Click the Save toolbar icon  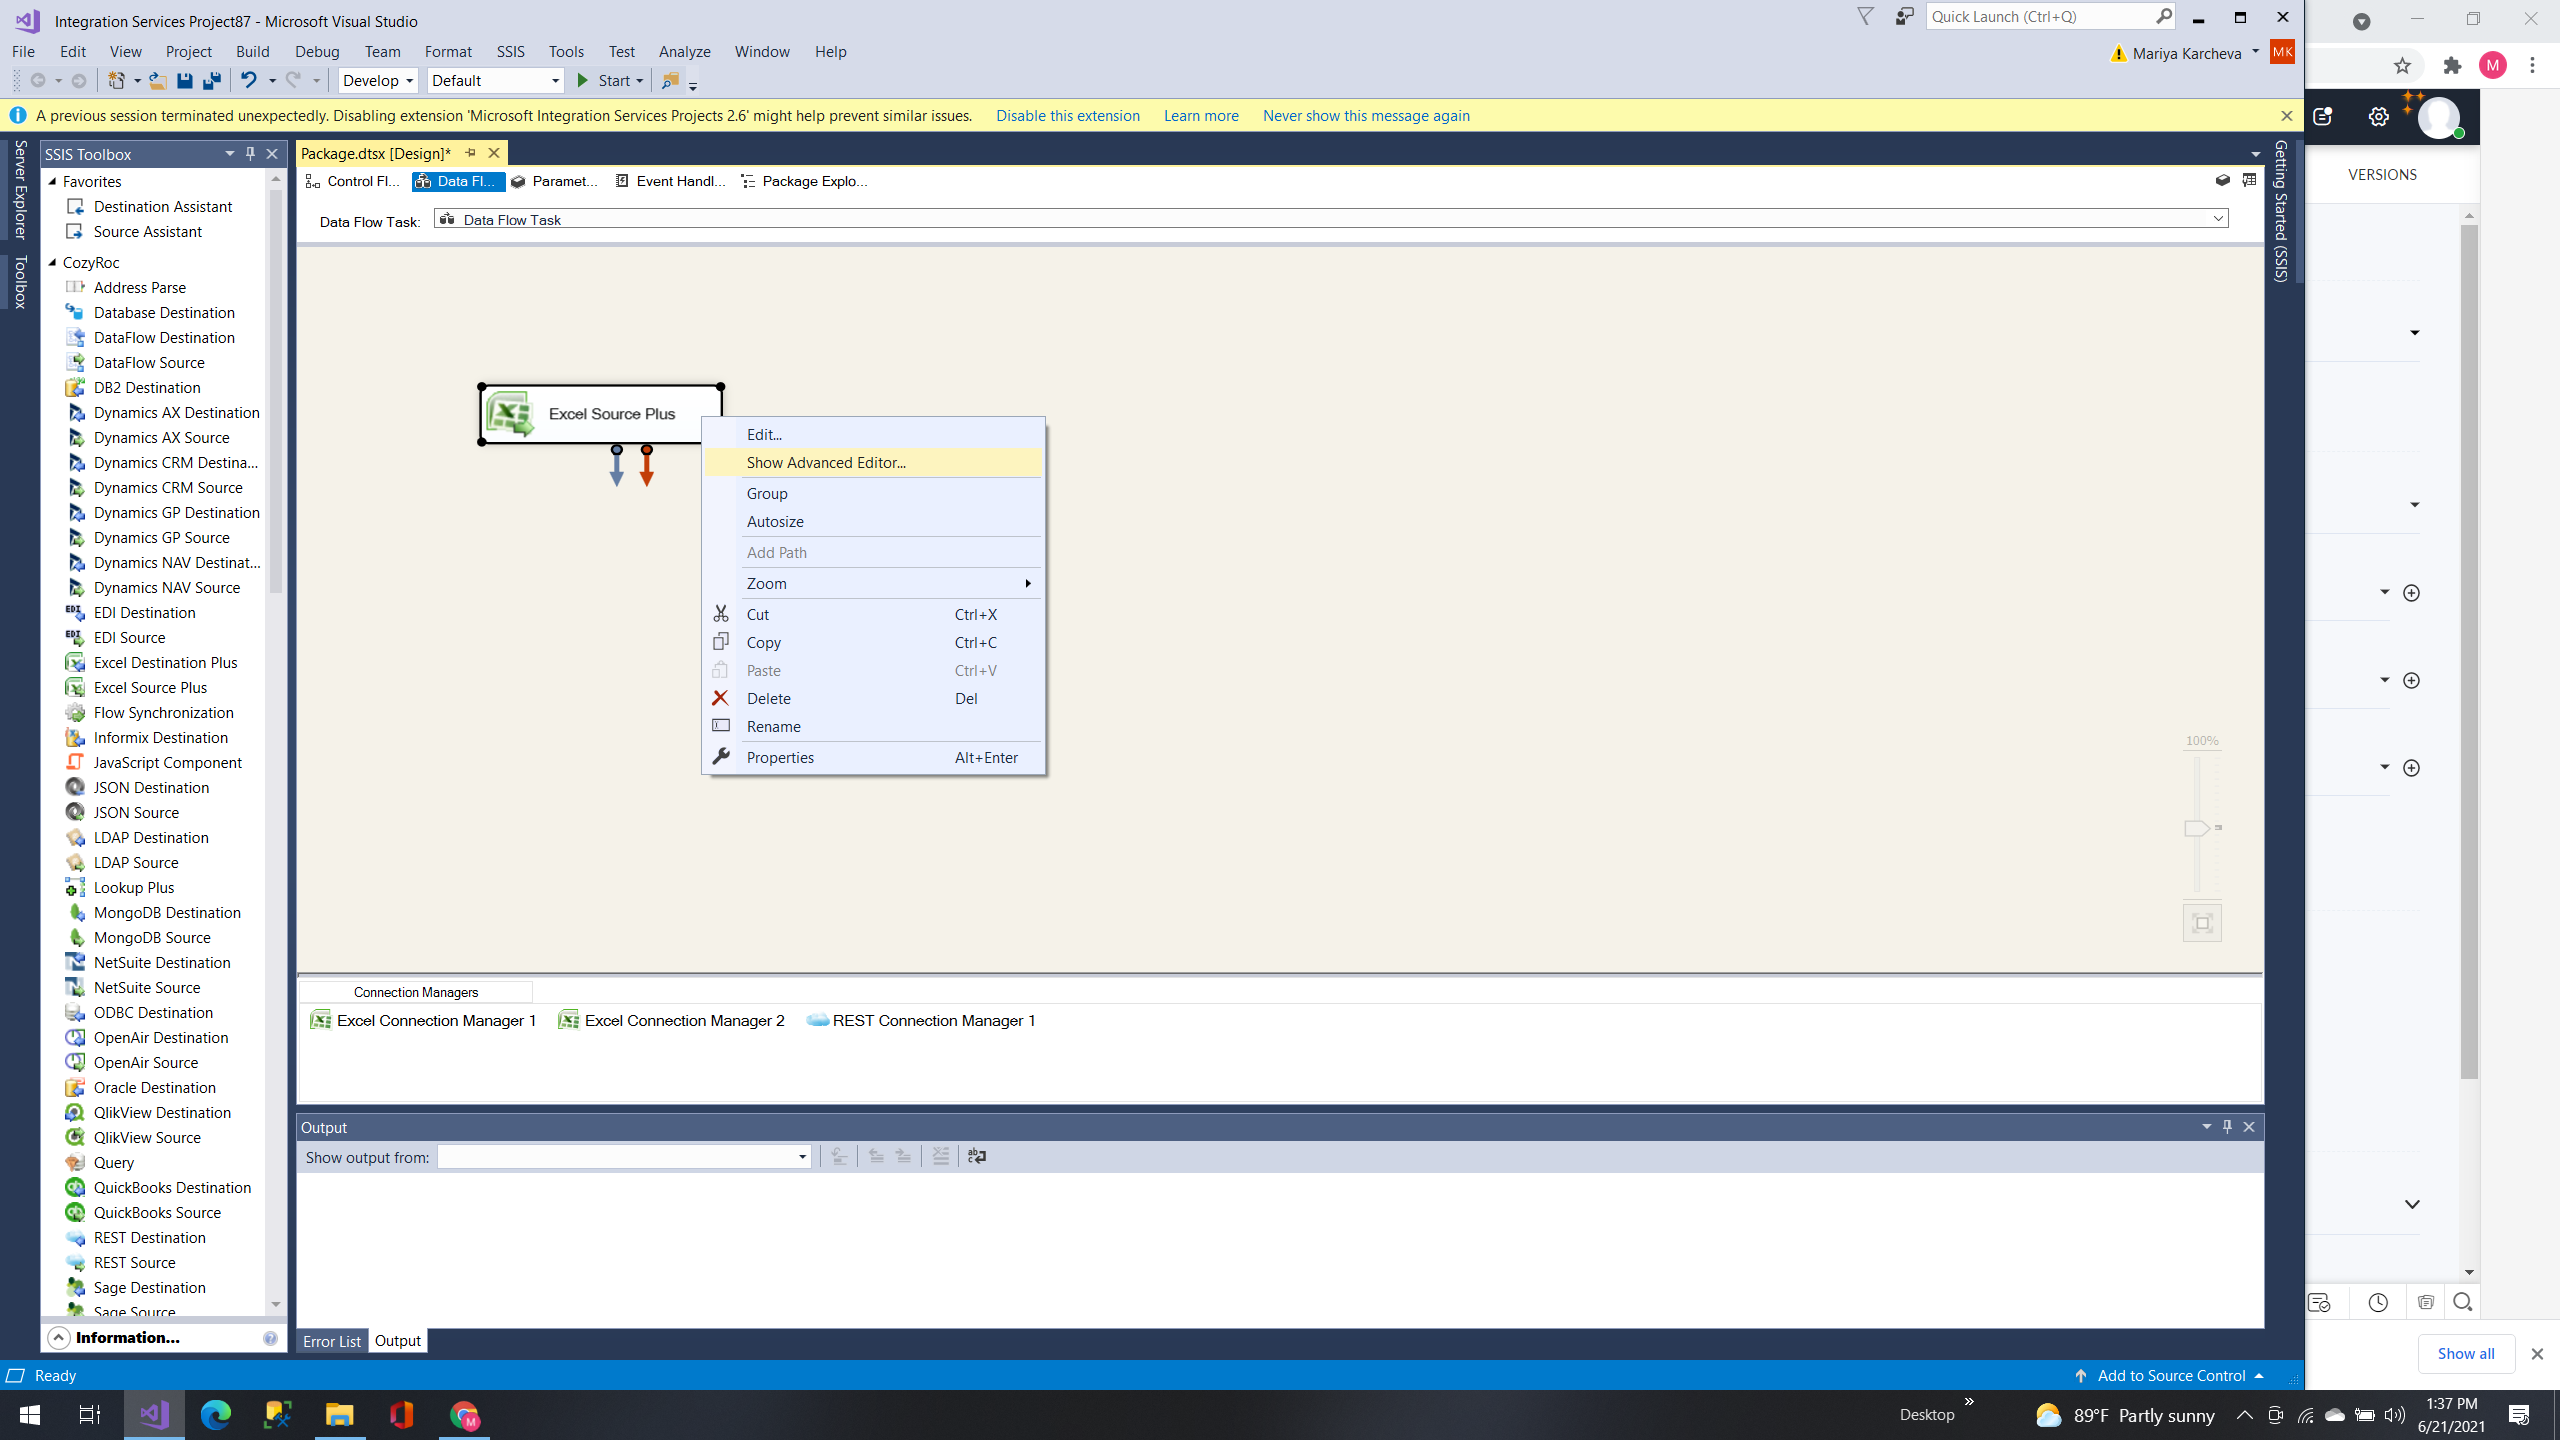coord(184,81)
